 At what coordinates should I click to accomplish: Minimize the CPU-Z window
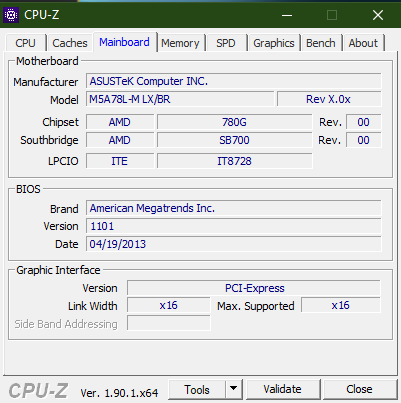point(287,15)
